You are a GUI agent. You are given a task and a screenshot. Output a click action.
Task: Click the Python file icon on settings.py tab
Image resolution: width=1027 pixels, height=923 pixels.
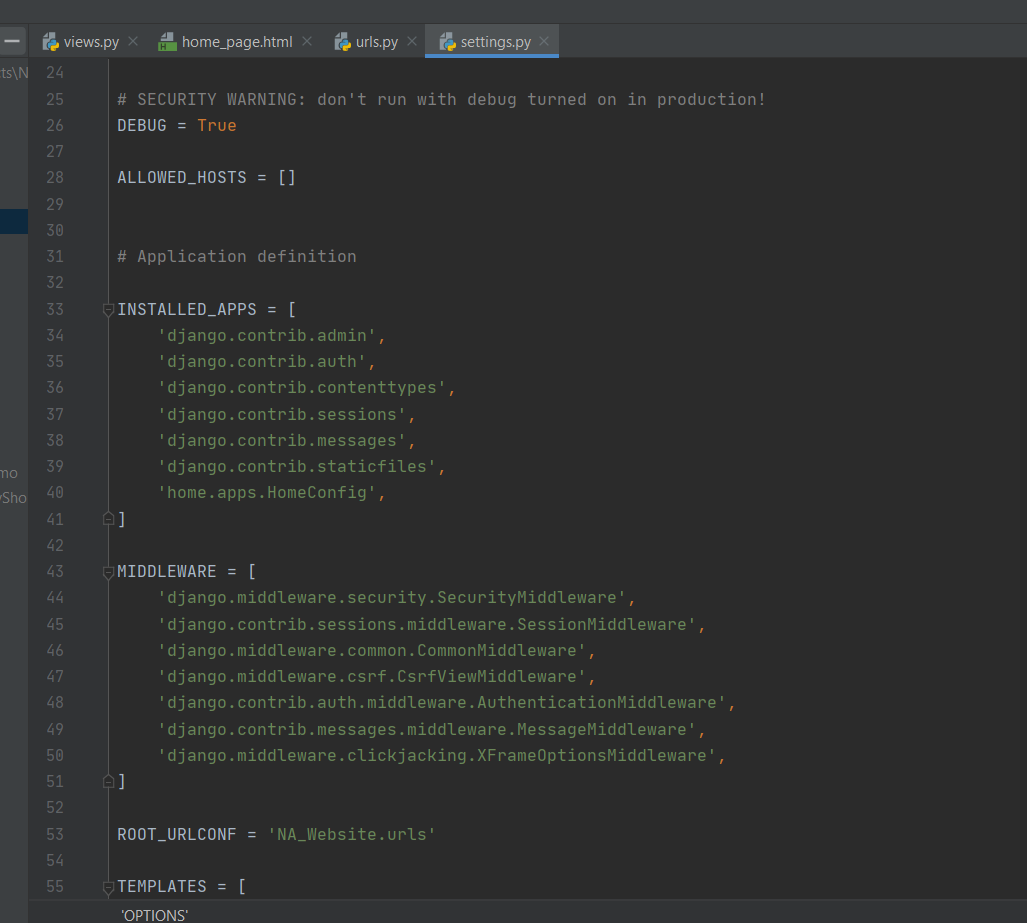pos(447,42)
